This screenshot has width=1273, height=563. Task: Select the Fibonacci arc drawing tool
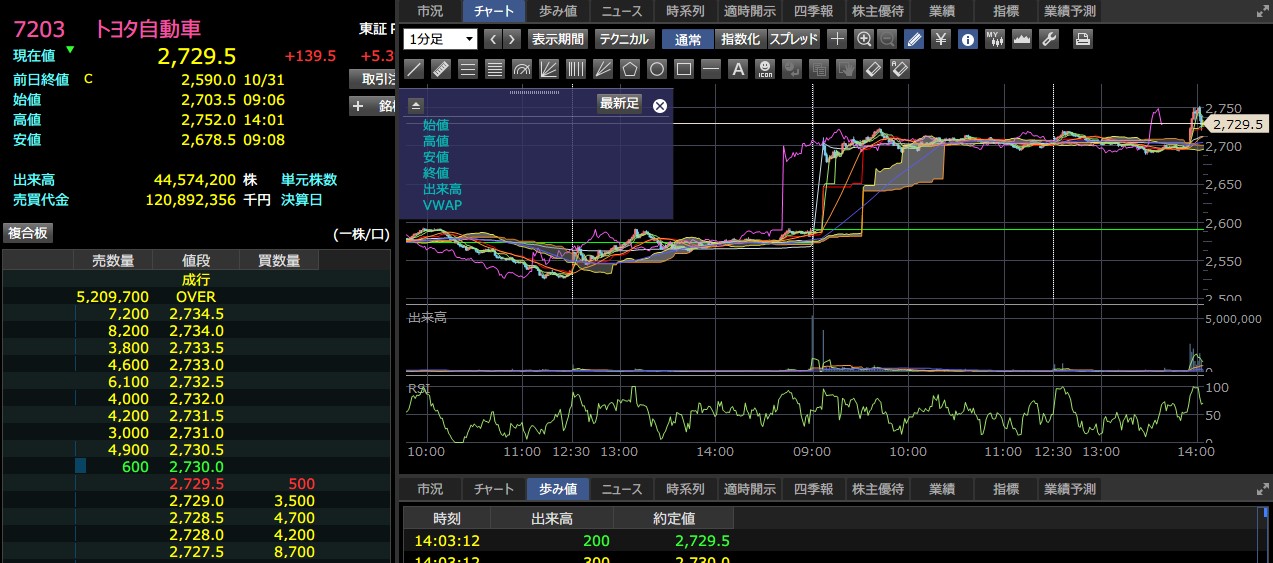[x=522, y=69]
